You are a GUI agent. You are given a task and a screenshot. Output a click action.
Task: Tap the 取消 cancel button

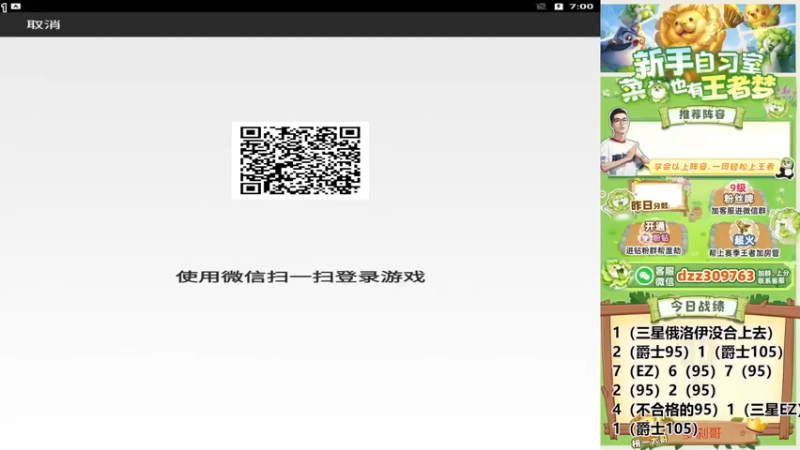[43, 24]
